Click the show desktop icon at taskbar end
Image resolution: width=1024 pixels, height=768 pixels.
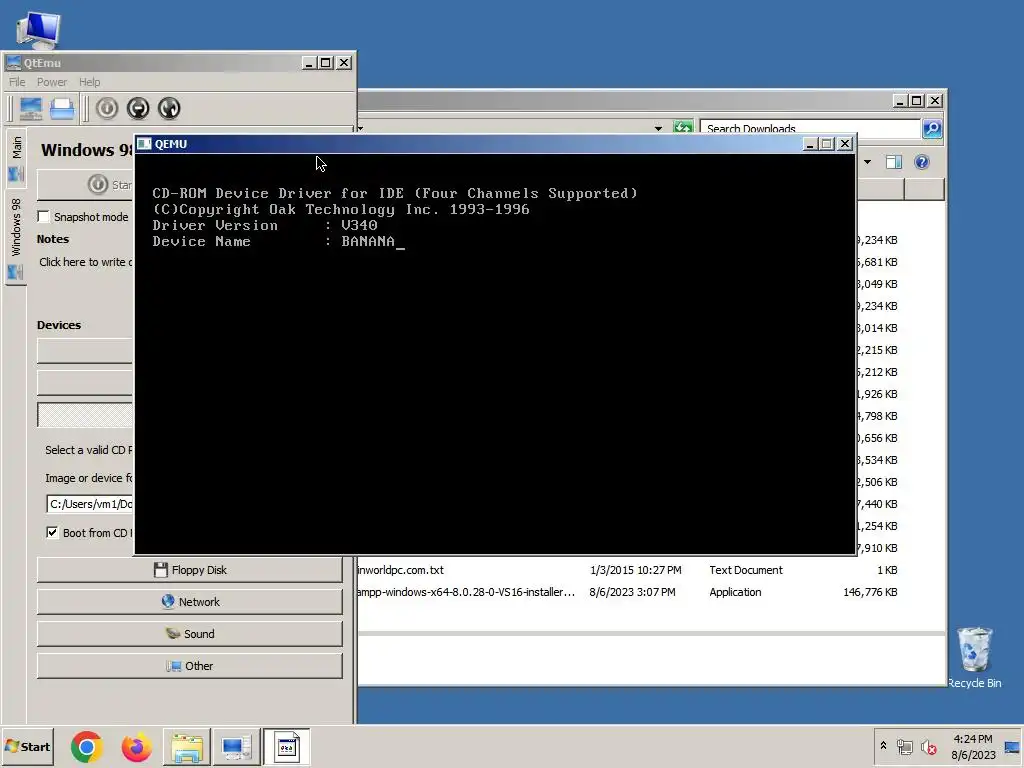[x=1012, y=746]
